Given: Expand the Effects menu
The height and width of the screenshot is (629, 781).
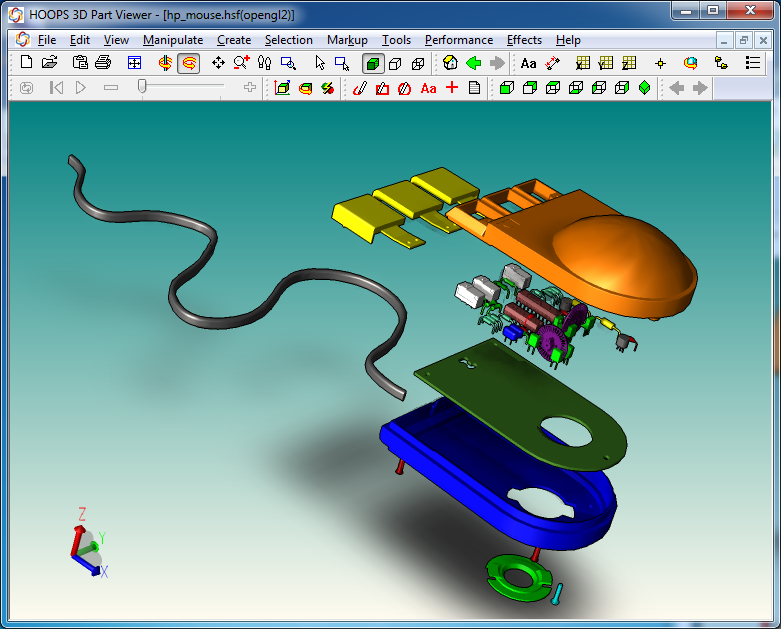Looking at the screenshot, I should click(x=524, y=40).
